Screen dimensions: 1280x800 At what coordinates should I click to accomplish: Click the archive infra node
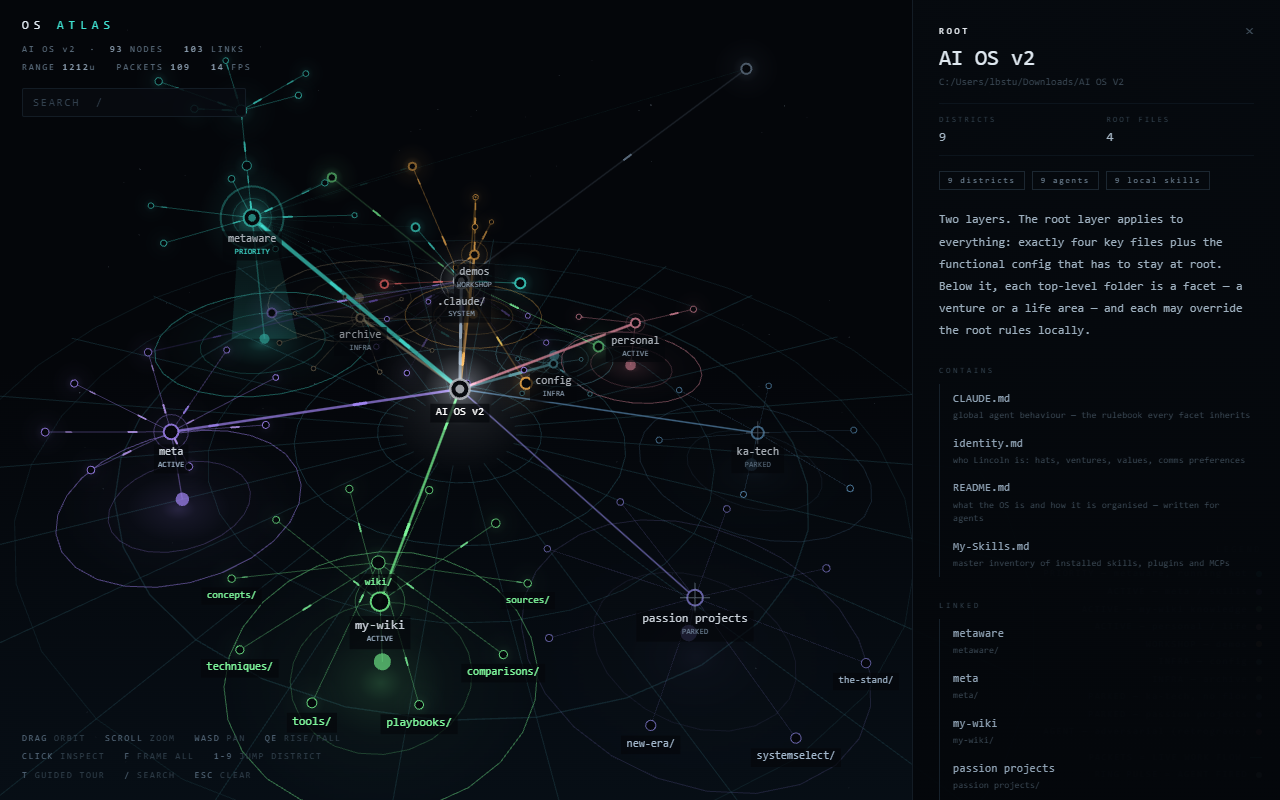(360, 318)
